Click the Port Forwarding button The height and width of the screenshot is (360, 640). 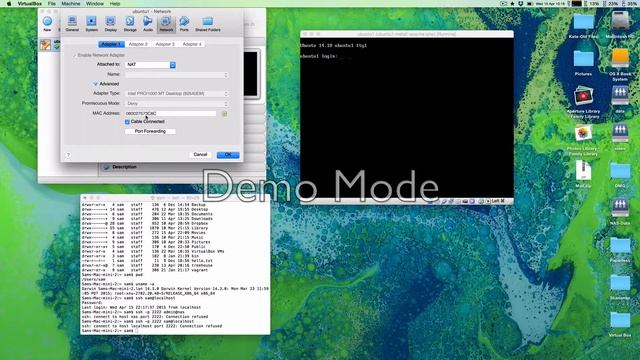150,131
